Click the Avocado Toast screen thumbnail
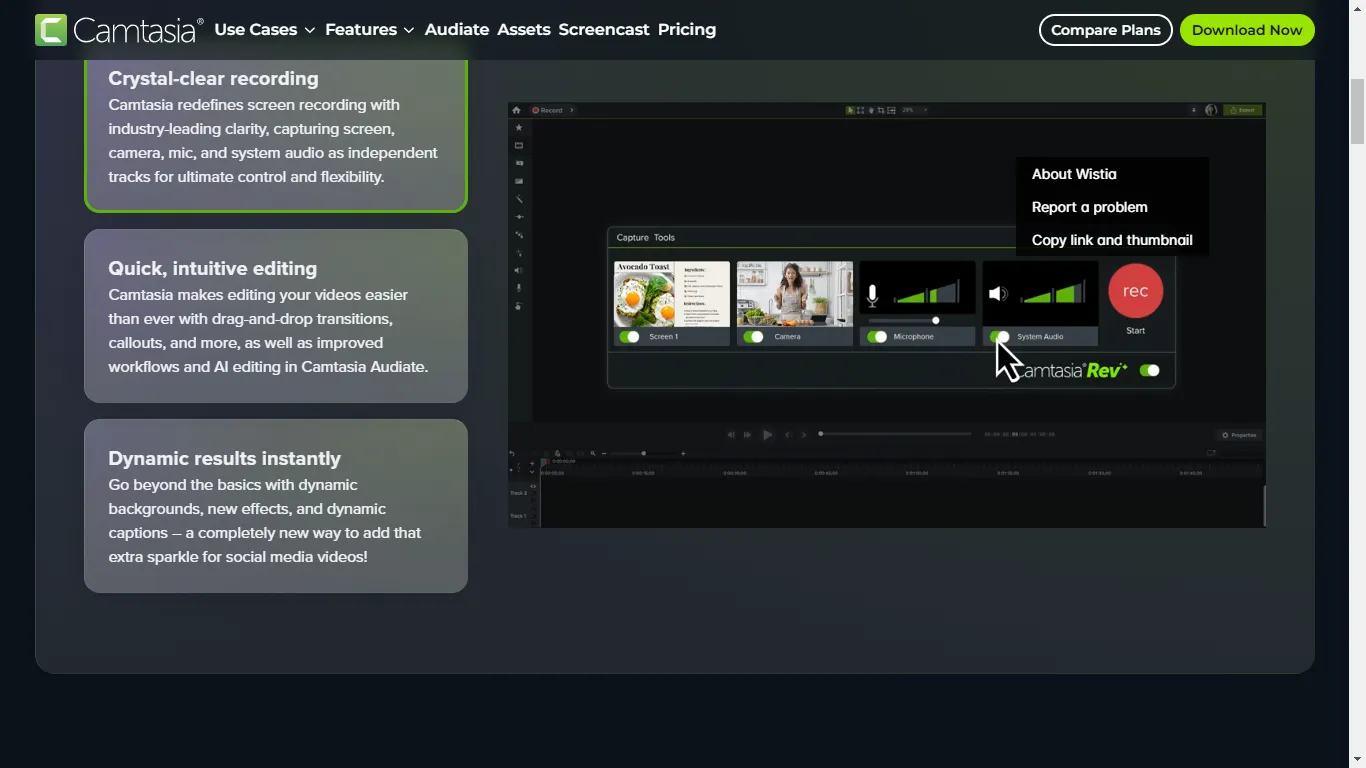The image size is (1366, 768). tap(671, 294)
